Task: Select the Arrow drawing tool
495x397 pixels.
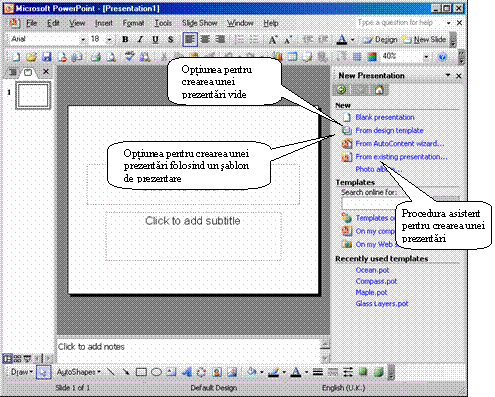Action: tap(126, 372)
